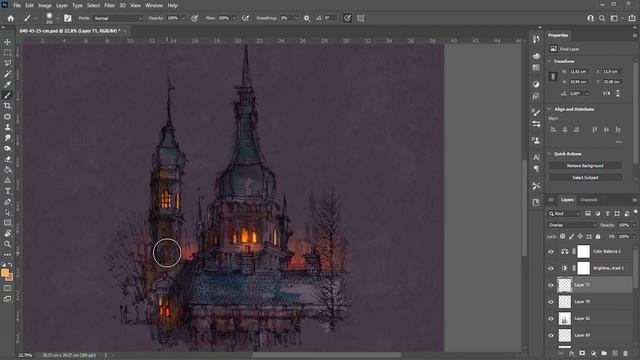The width and height of the screenshot is (640, 360).
Task: Select the Paint Bucket tool
Action: pyautogui.click(x=7, y=170)
